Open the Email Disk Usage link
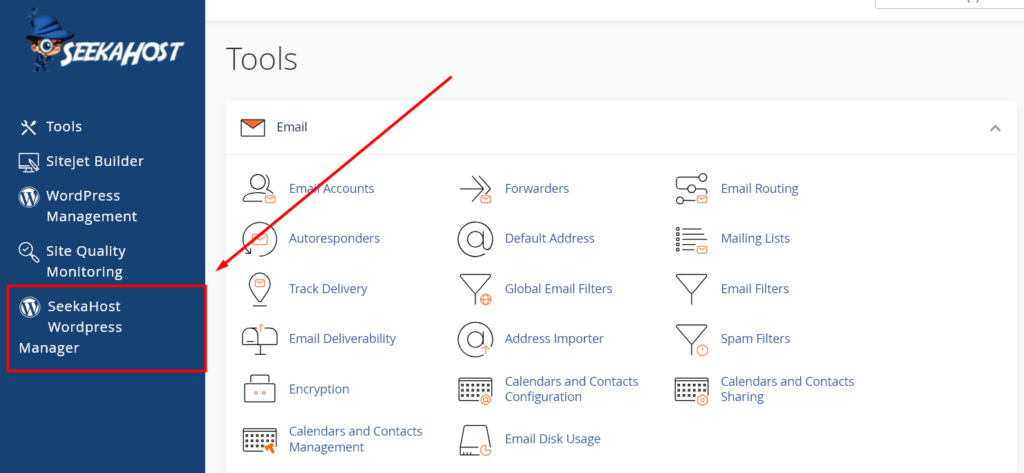1024x473 pixels. click(x=552, y=439)
